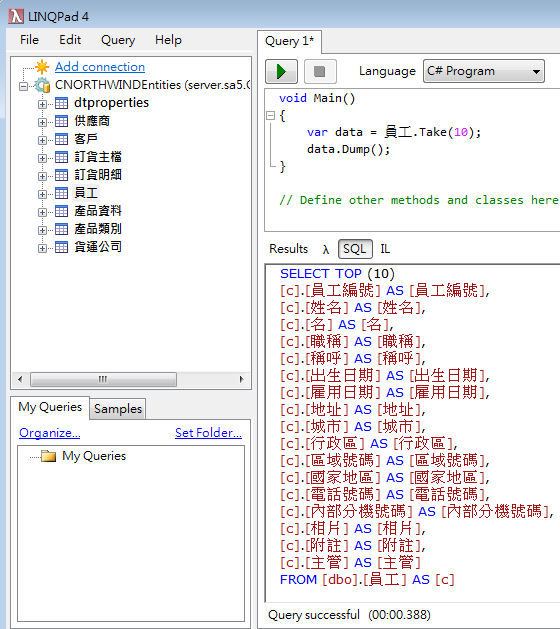
Task: Switch to the Samples tab
Action: pyautogui.click(x=118, y=409)
